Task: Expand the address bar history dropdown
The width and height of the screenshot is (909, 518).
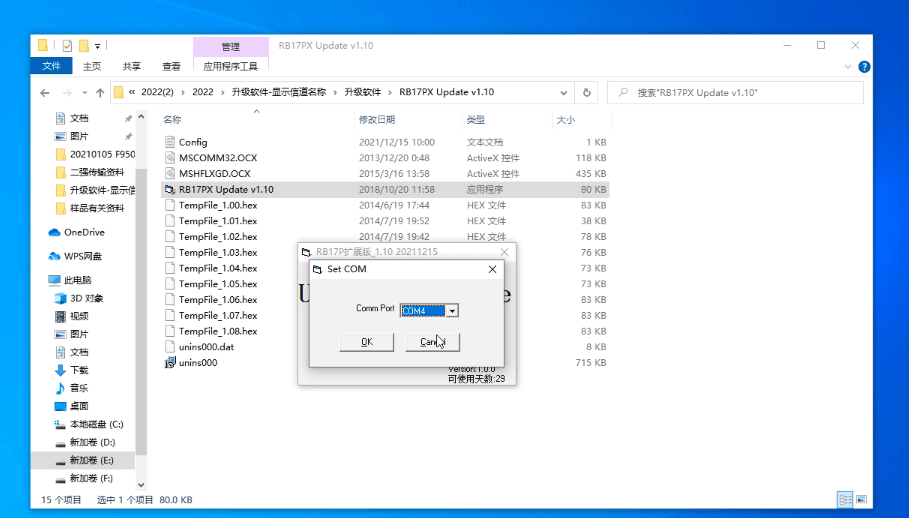Action: [x=563, y=92]
